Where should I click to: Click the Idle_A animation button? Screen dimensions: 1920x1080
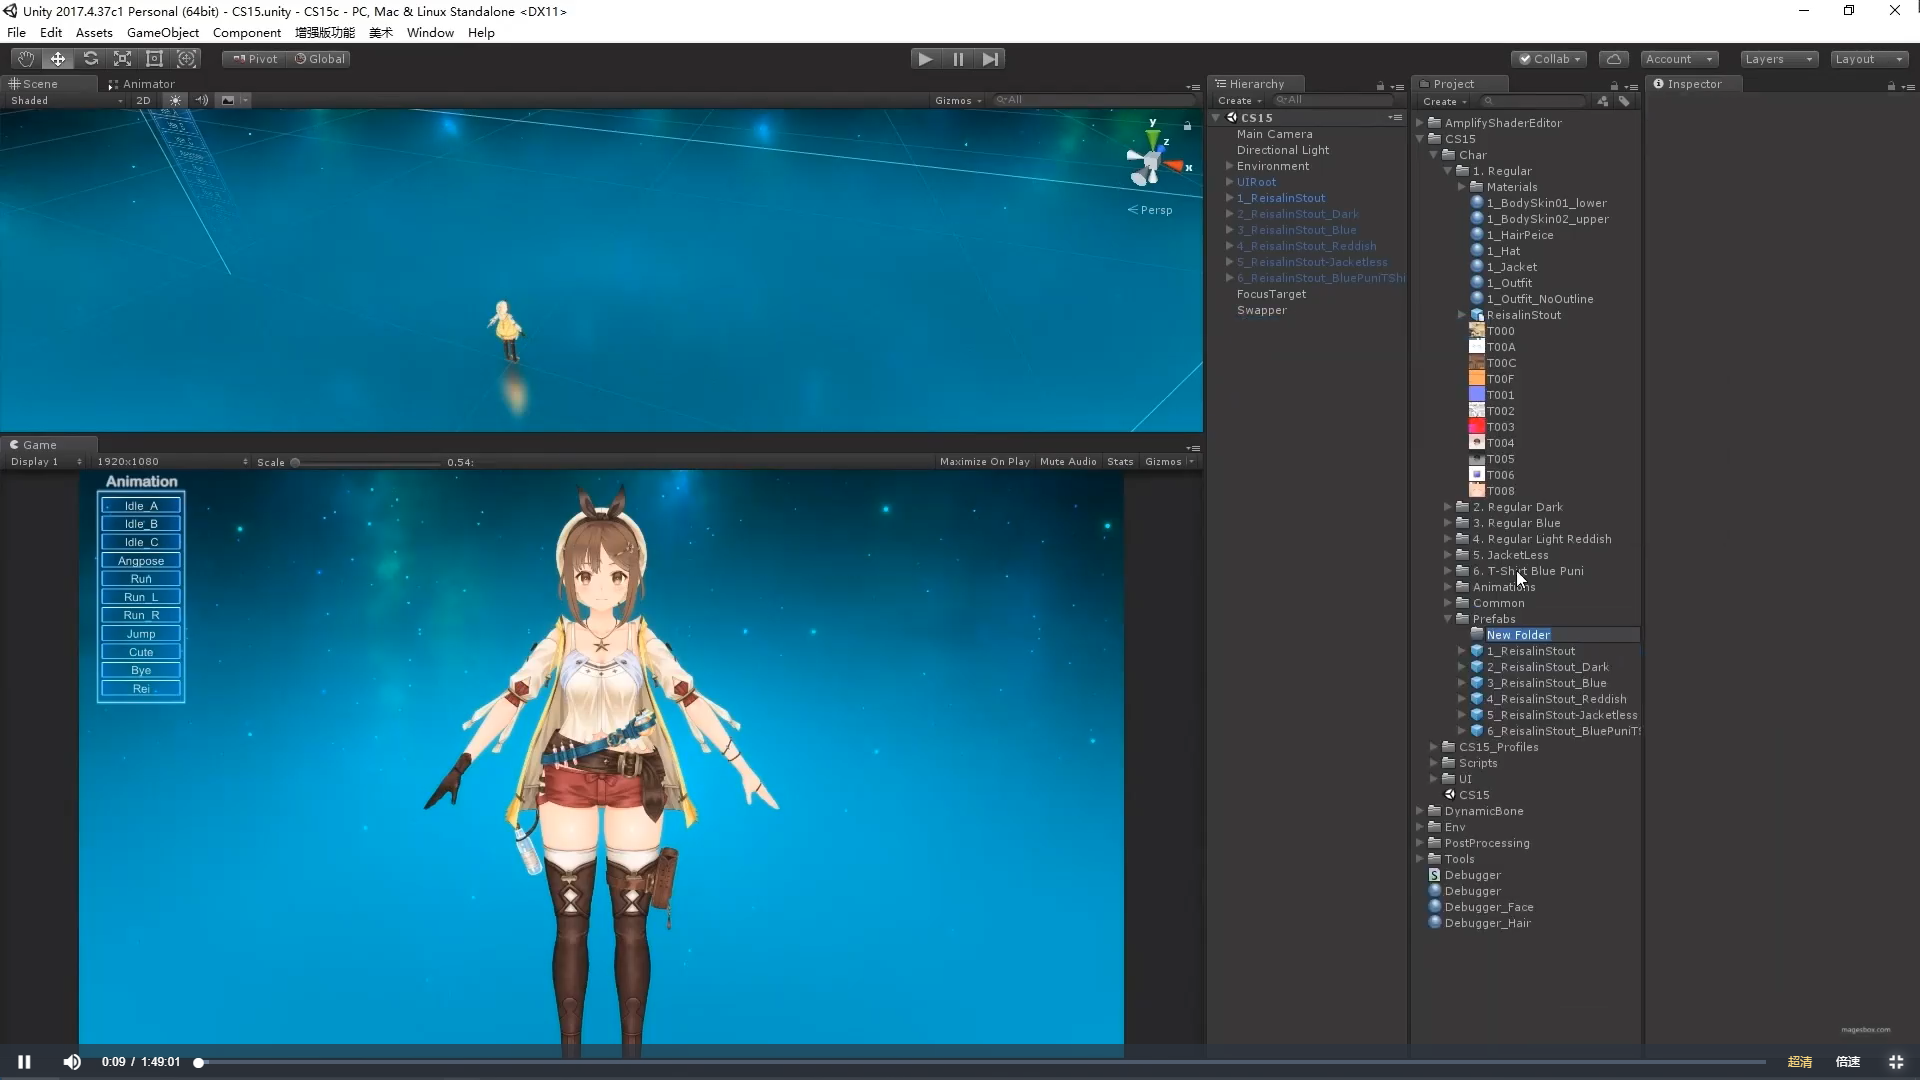coord(140,505)
